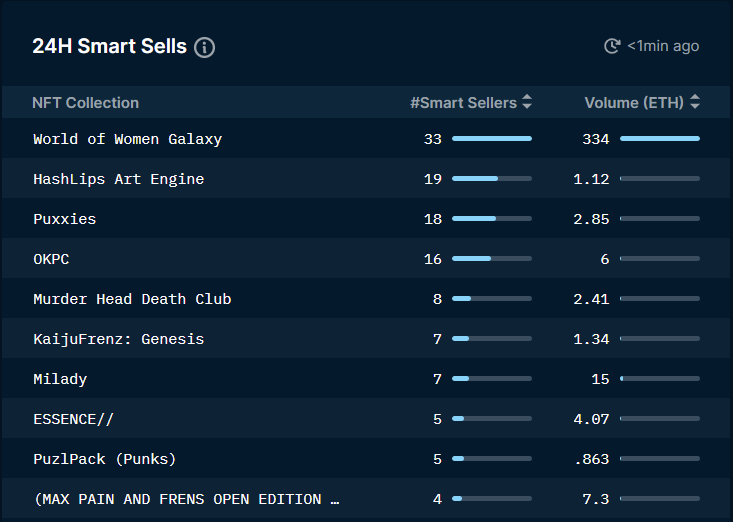Sort by Volume (ETH) arrows
The width and height of the screenshot is (733, 522).
point(695,102)
